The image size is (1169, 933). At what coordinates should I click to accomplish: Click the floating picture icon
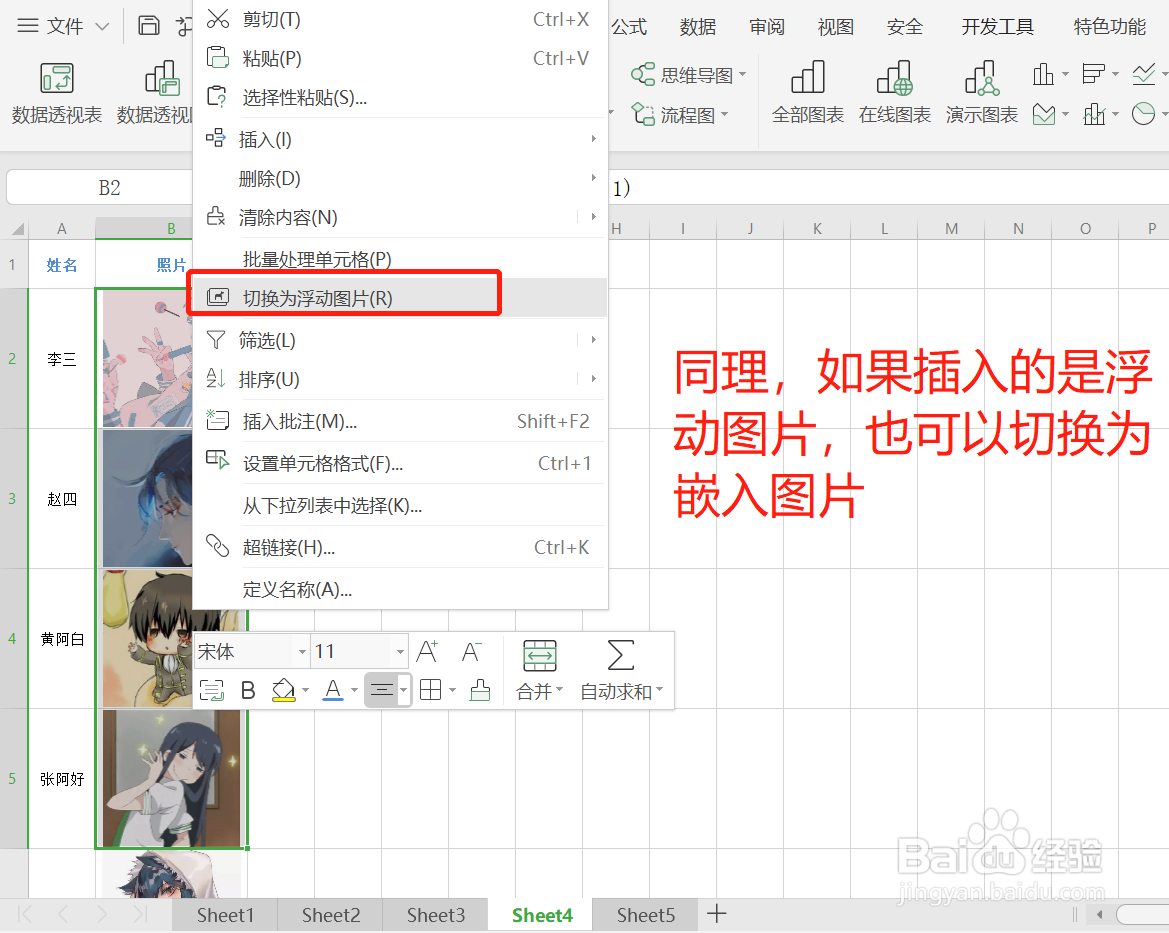218,297
